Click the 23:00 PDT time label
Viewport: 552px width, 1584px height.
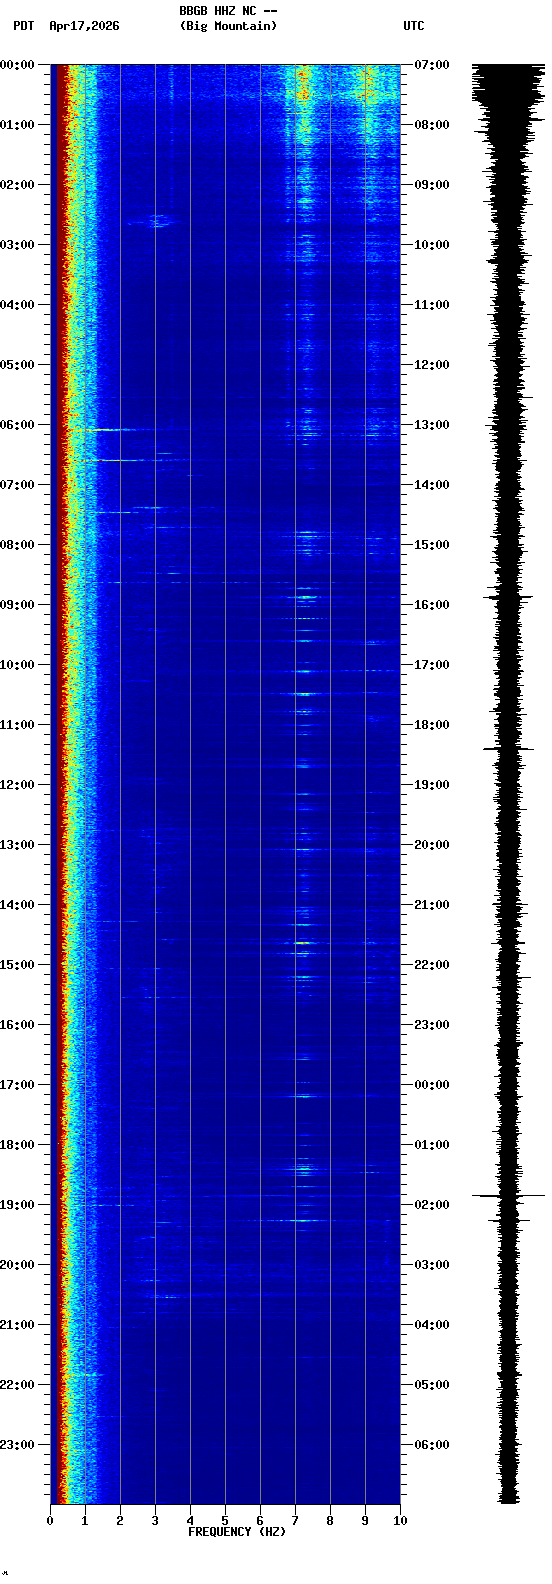click(x=17, y=1445)
